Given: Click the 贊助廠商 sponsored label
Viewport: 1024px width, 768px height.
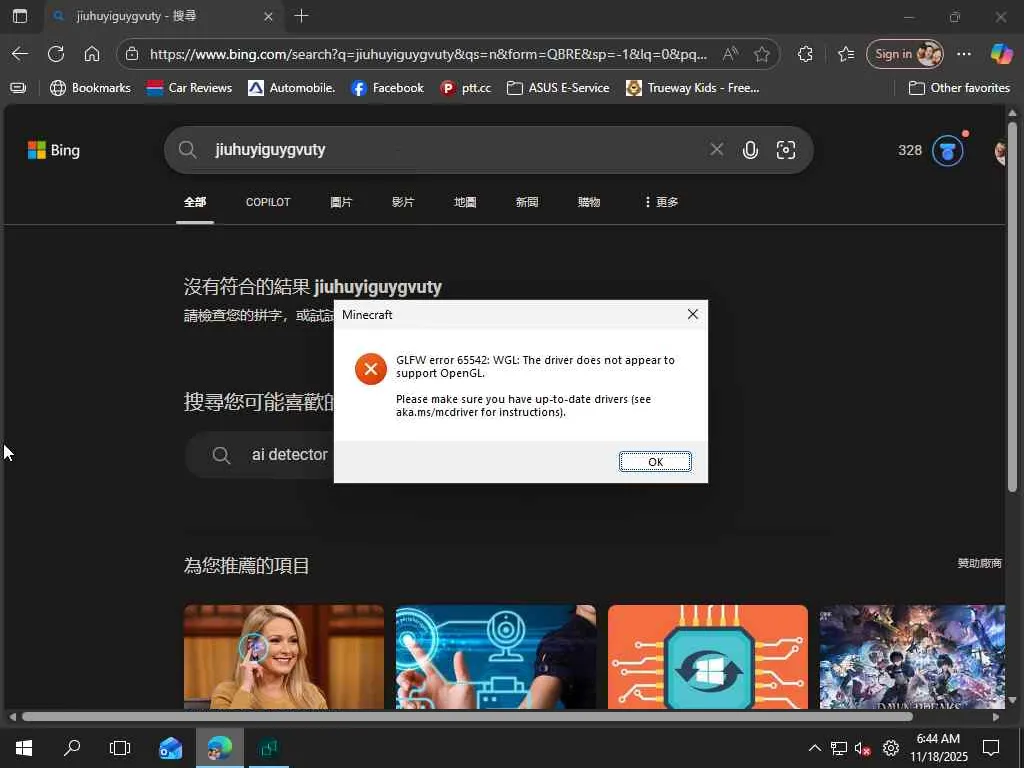Looking at the screenshot, I should (x=979, y=563).
